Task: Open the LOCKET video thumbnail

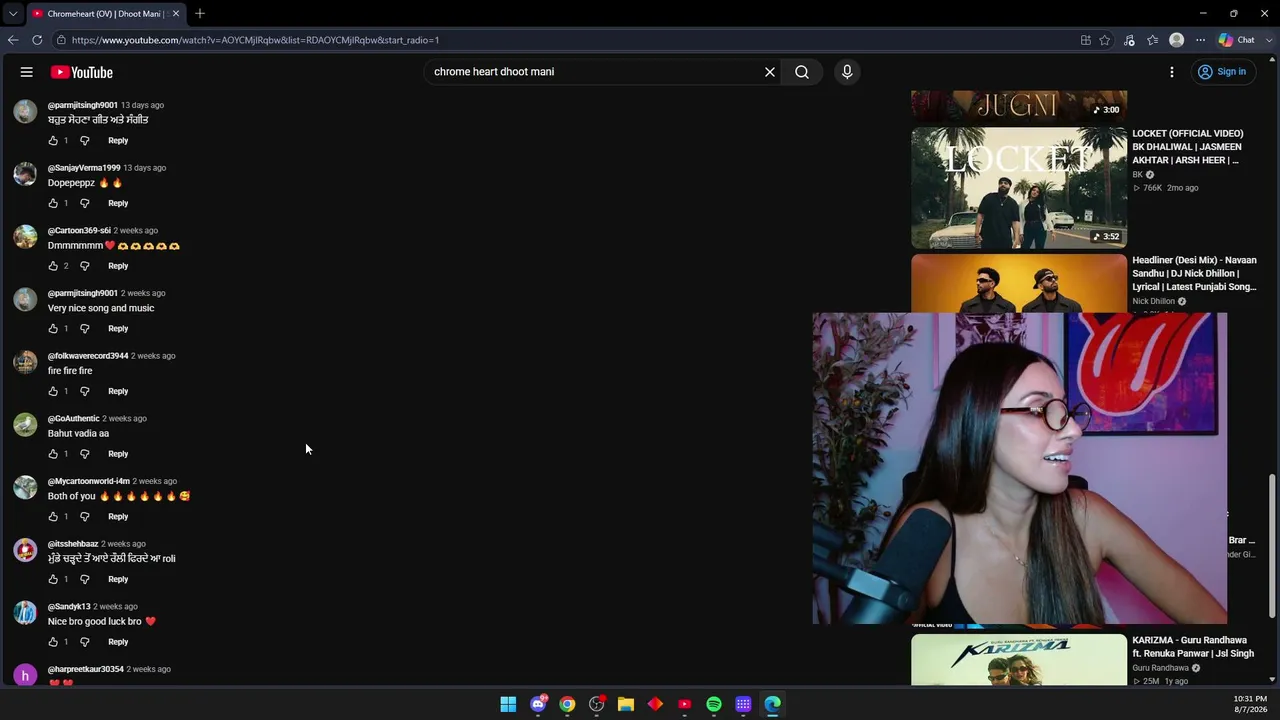Action: point(1019,187)
